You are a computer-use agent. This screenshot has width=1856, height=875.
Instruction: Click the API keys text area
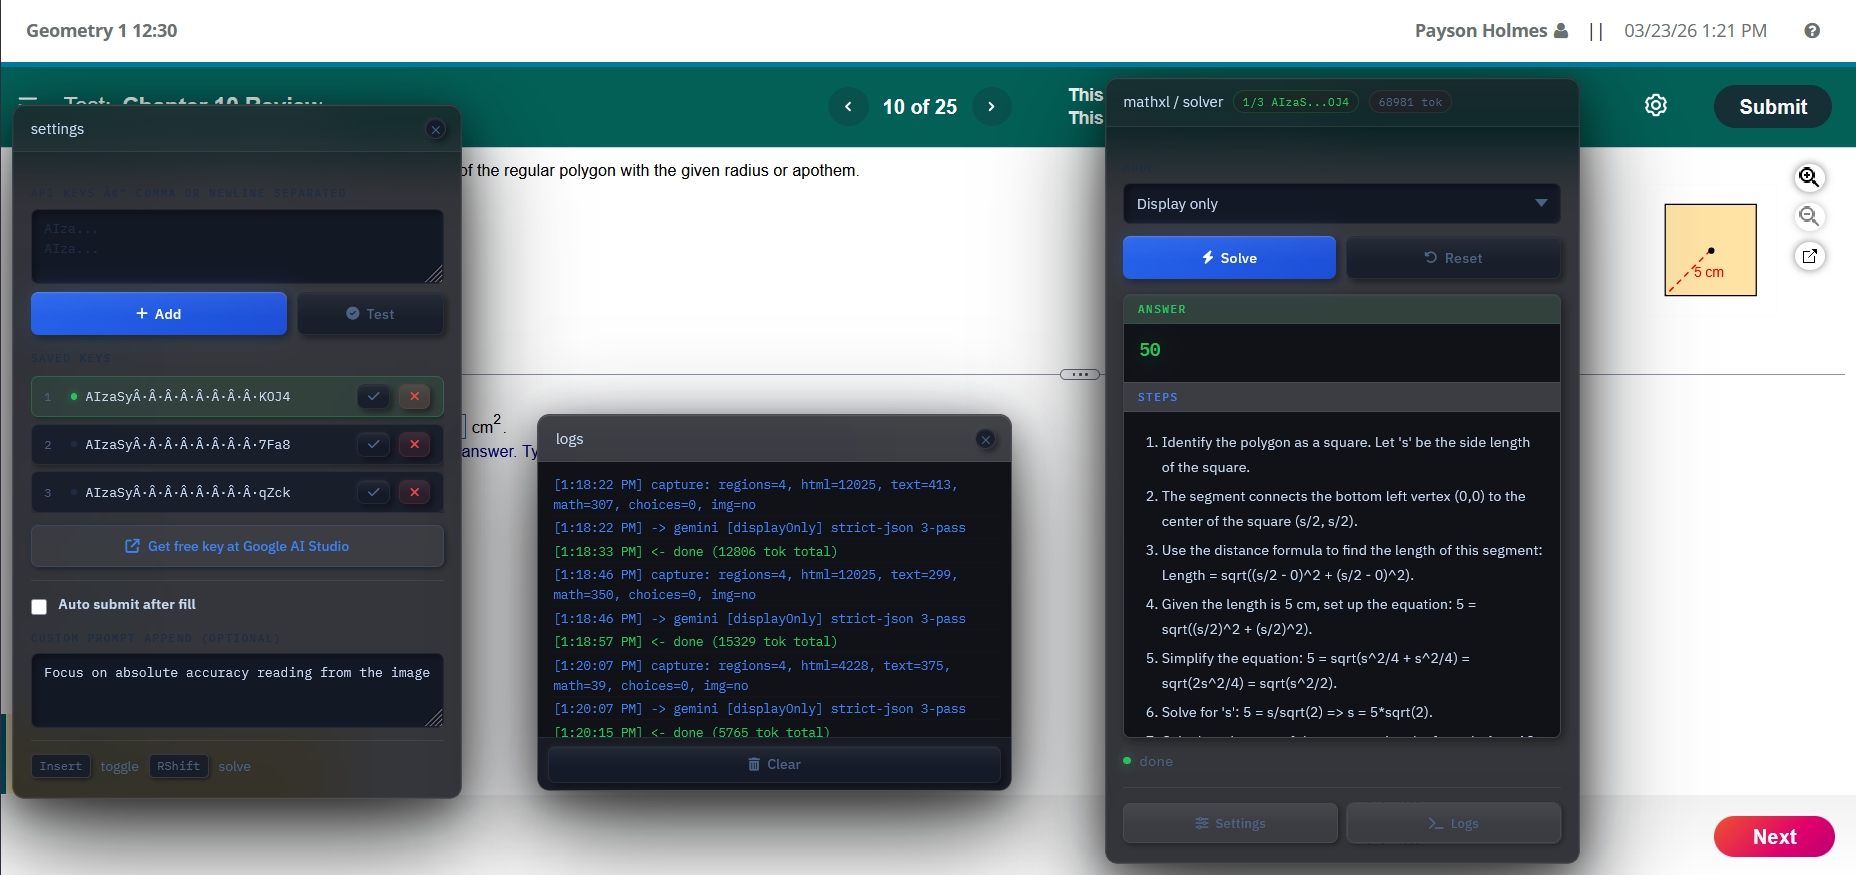tap(237, 246)
